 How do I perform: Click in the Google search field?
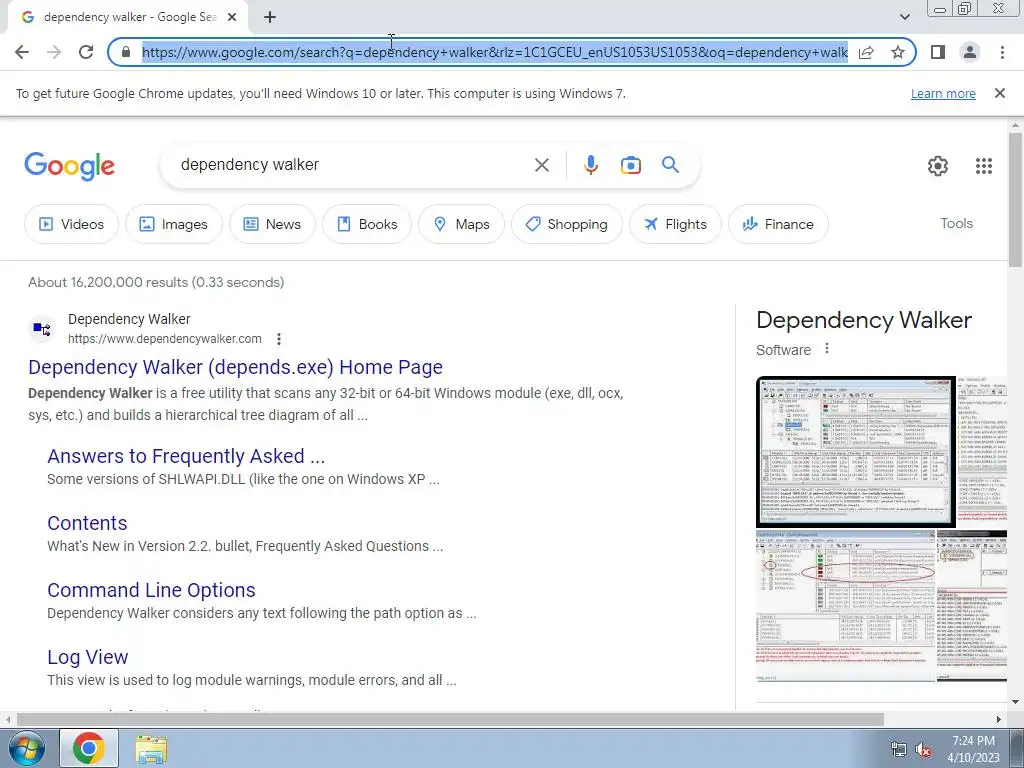click(x=353, y=165)
